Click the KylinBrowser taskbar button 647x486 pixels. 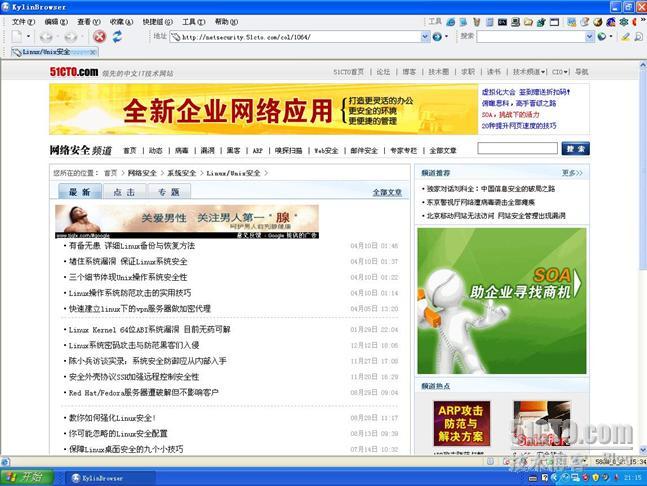coord(111,478)
